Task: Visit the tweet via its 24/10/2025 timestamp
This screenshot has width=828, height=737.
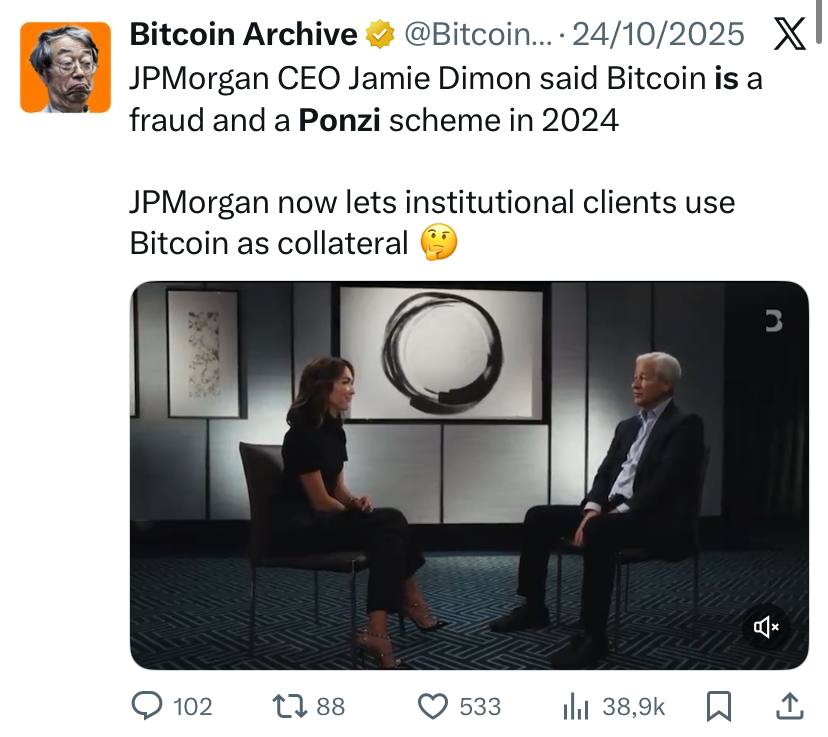Action: (x=657, y=33)
